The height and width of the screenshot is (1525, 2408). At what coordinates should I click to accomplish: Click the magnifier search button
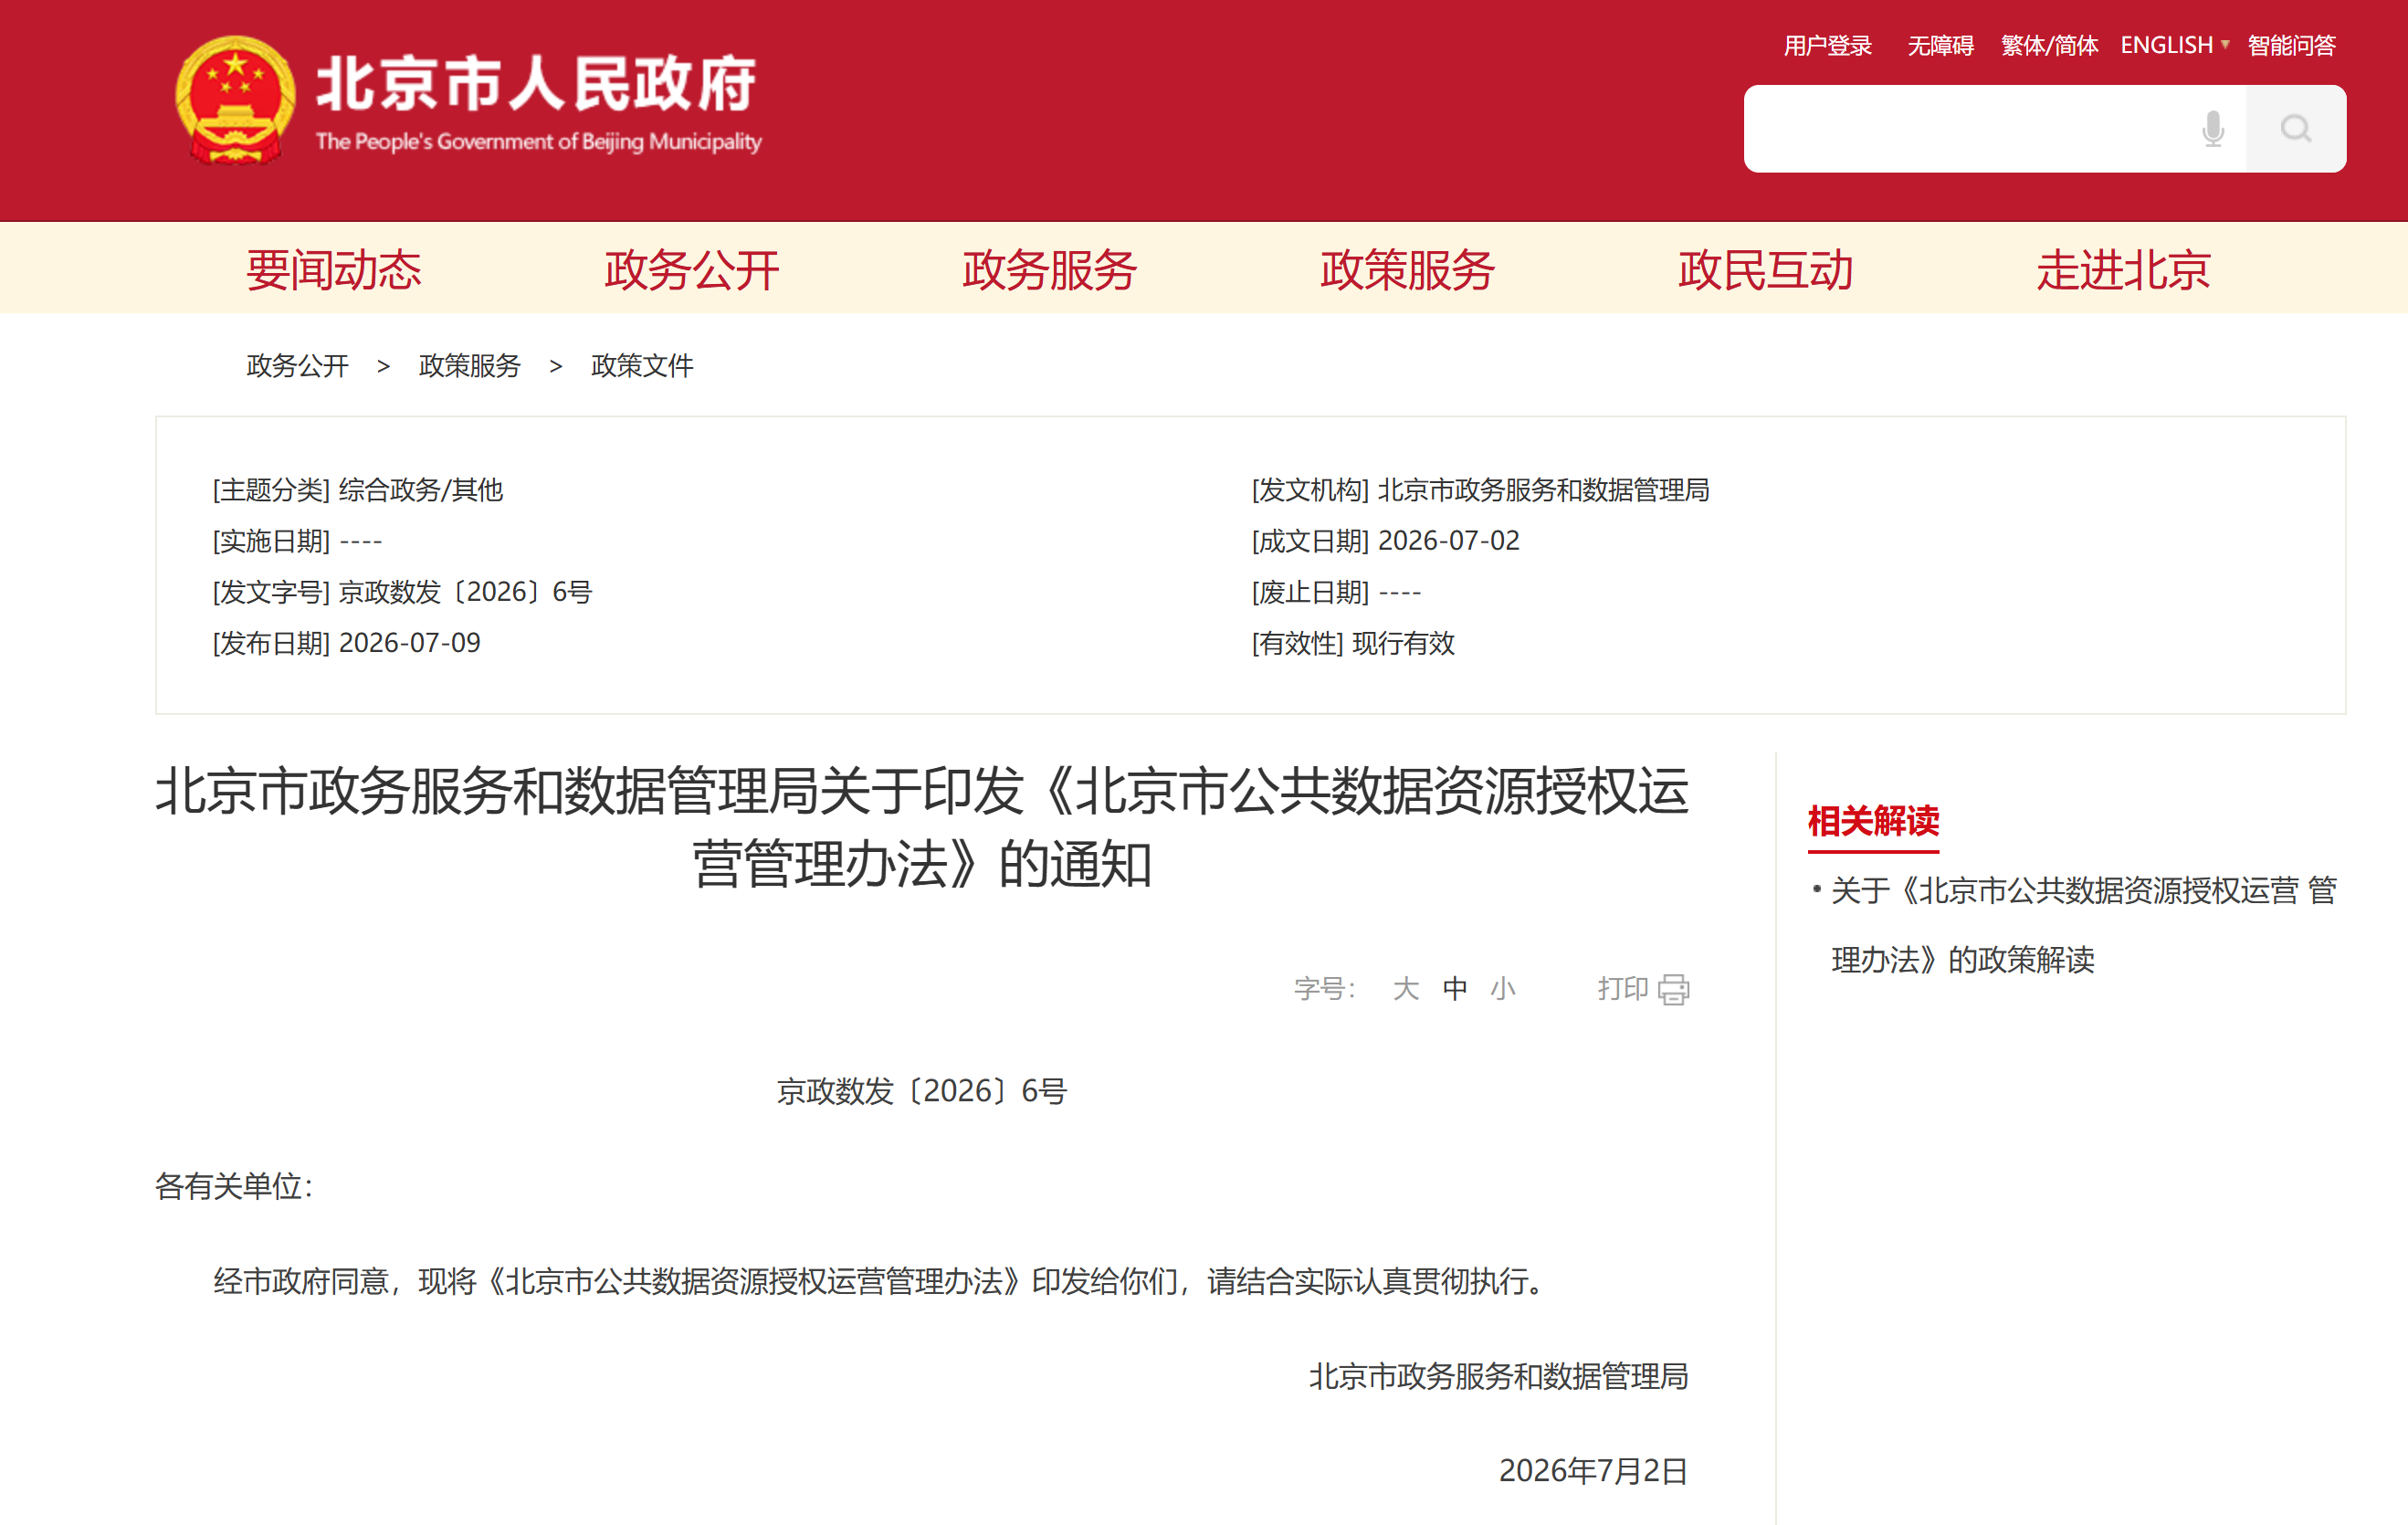pyautogui.click(x=2296, y=129)
